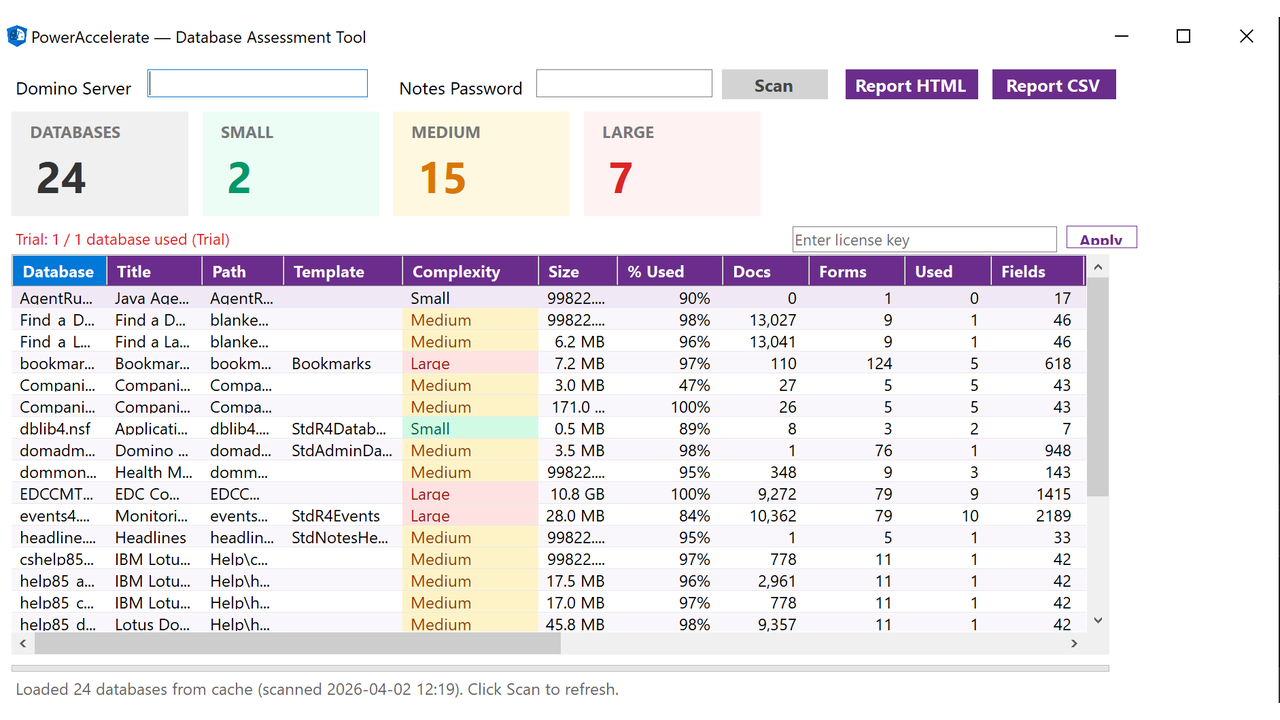This screenshot has height=720, width=1280.
Task: Maximize the PowerAccelerate window
Action: tap(1183, 36)
